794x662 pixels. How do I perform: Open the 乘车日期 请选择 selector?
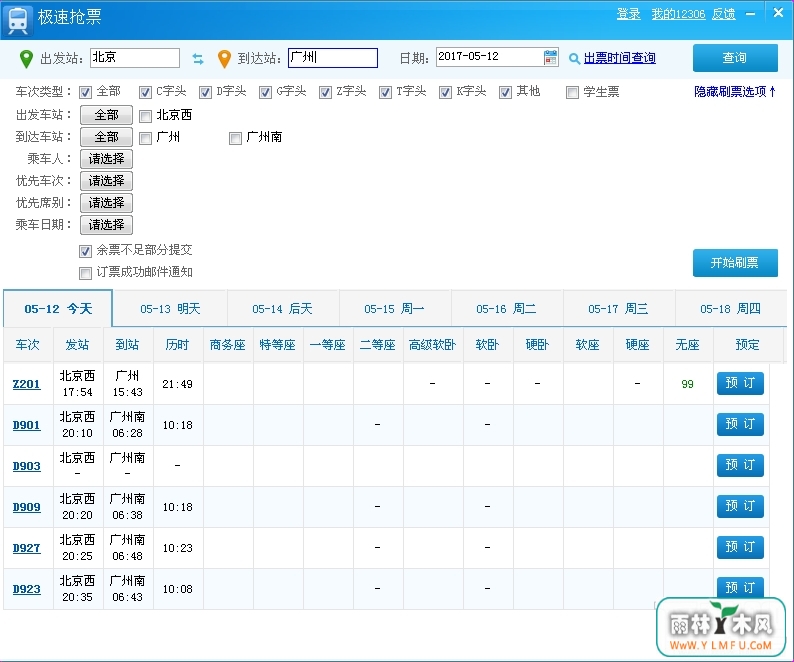click(x=106, y=224)
